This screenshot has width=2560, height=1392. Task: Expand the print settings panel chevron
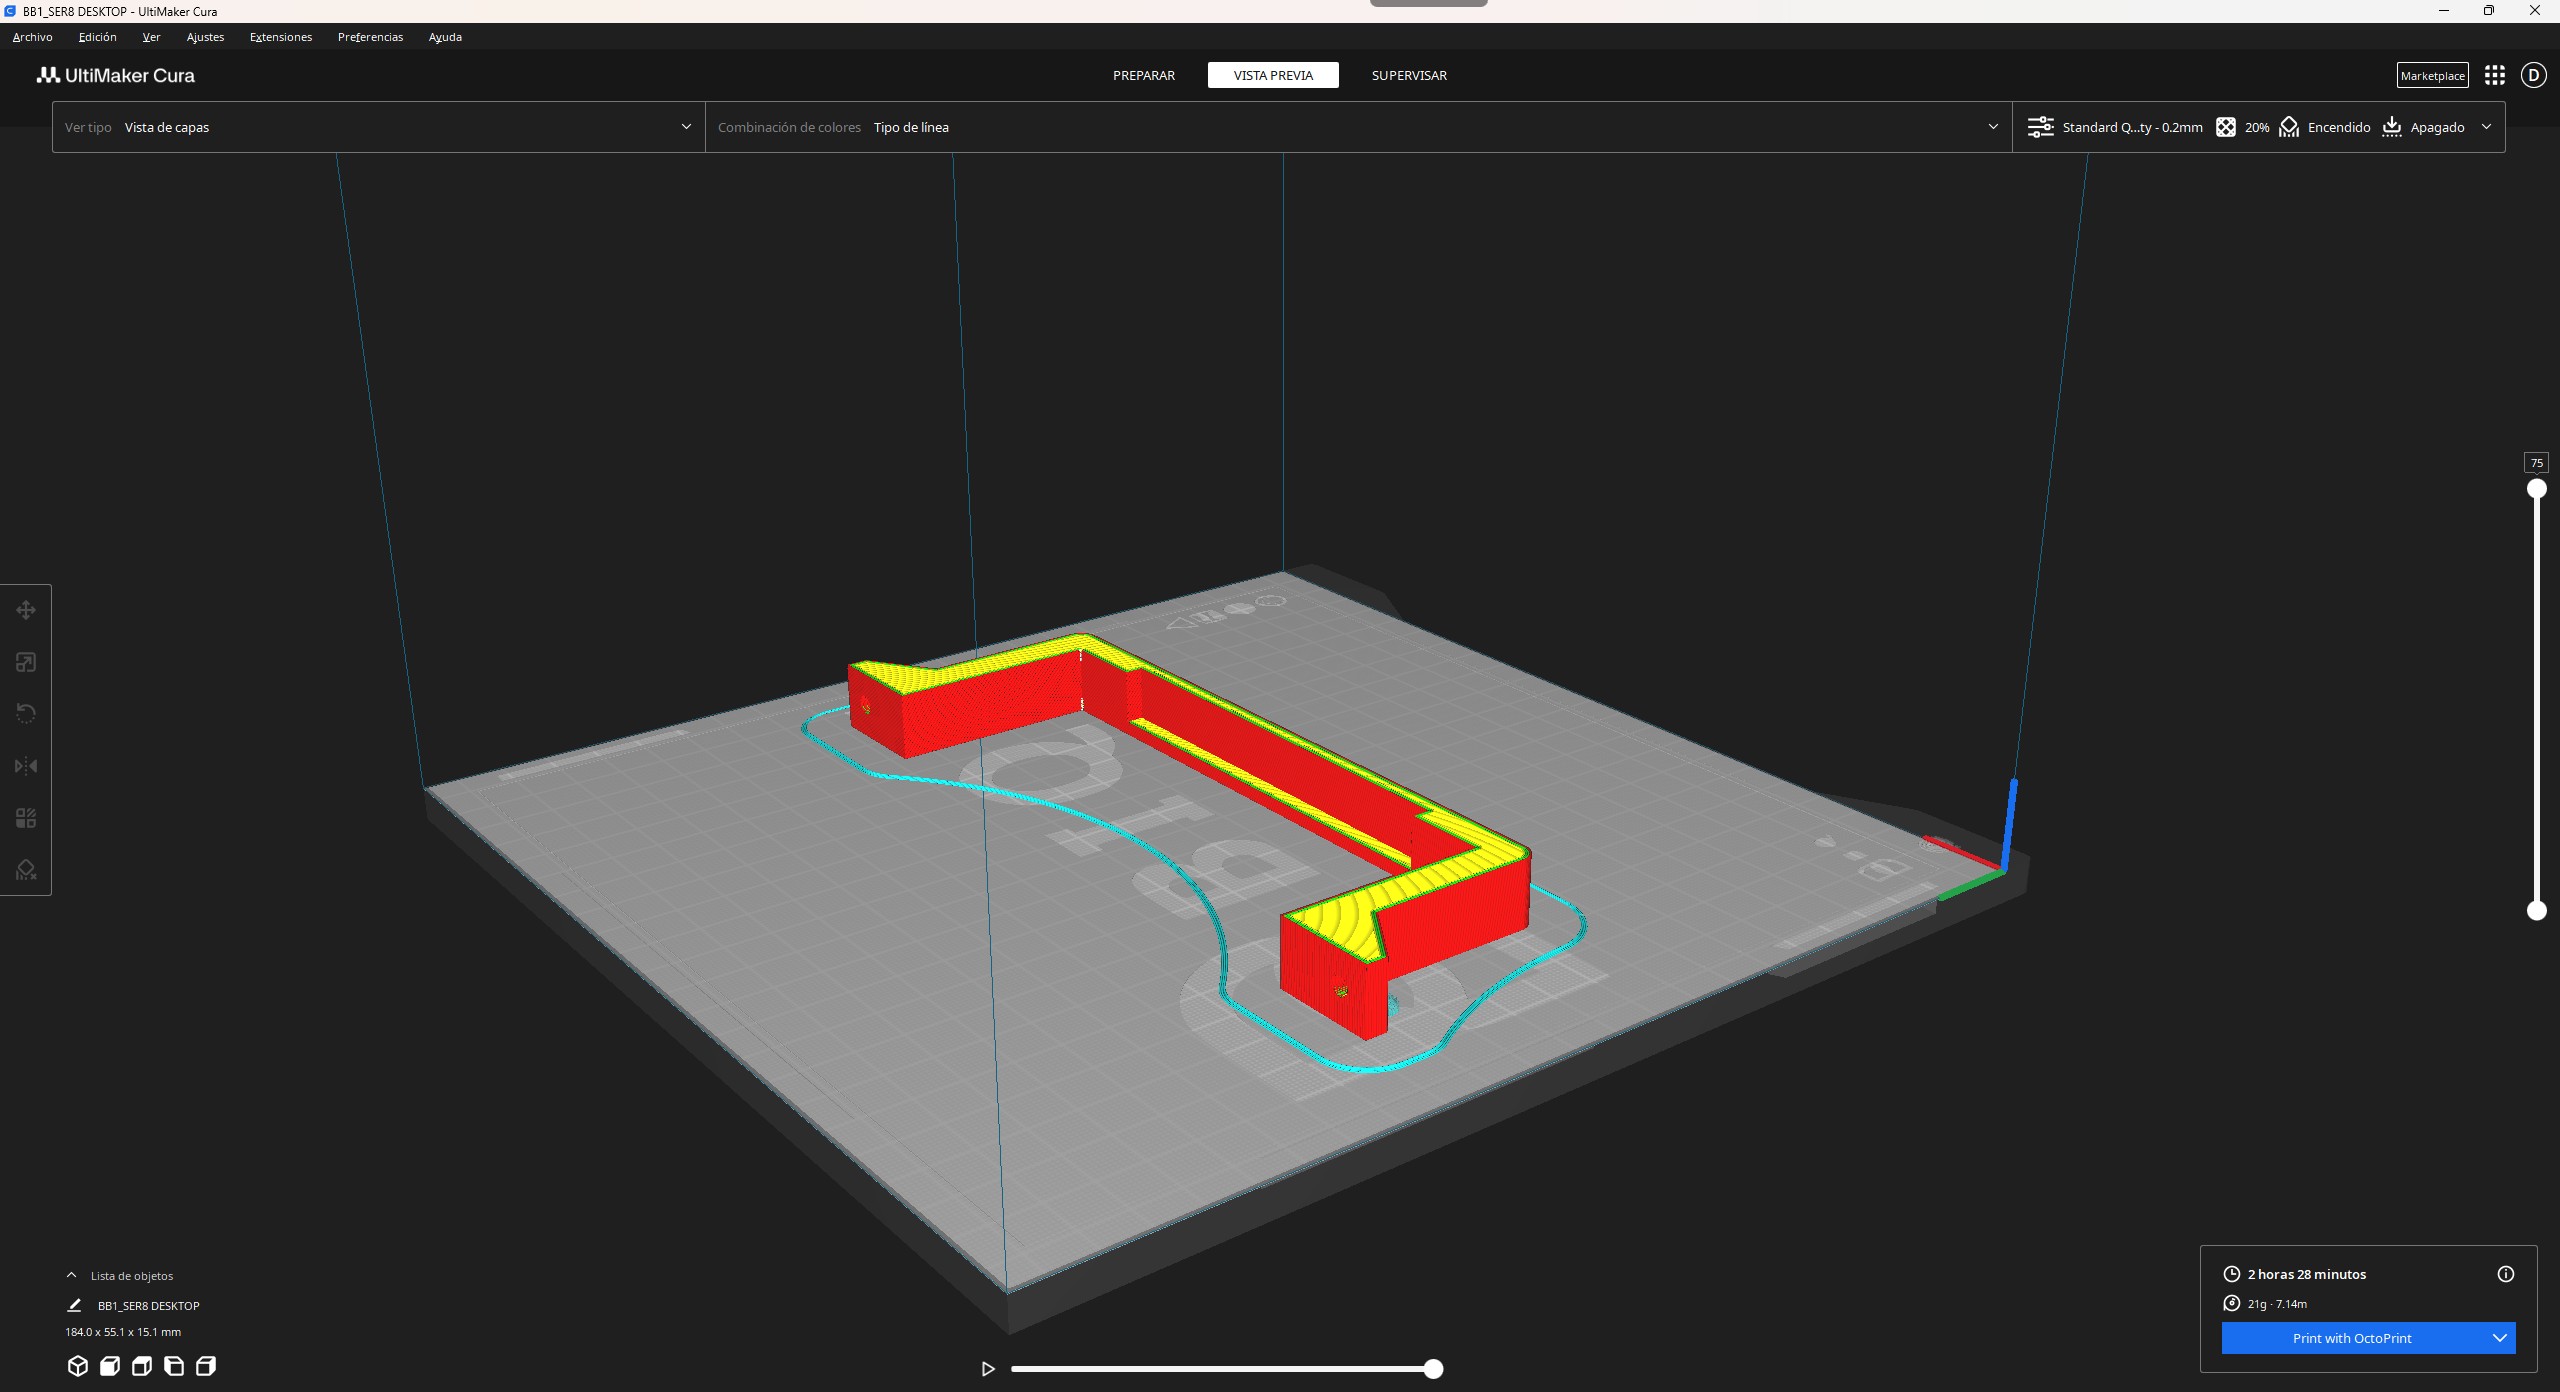tap(2487, 127)
